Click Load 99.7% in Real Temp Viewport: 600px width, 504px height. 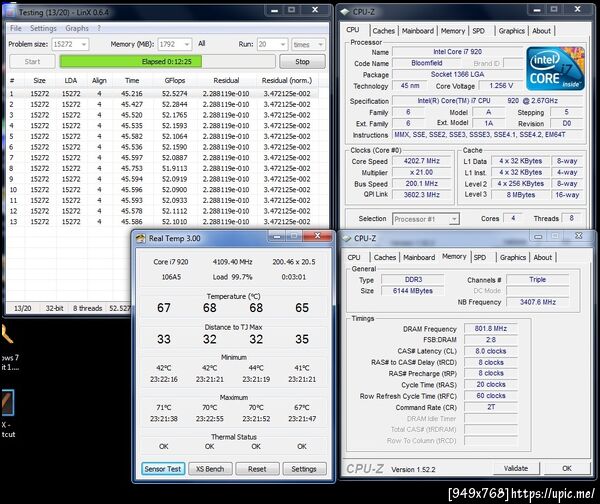232,277
